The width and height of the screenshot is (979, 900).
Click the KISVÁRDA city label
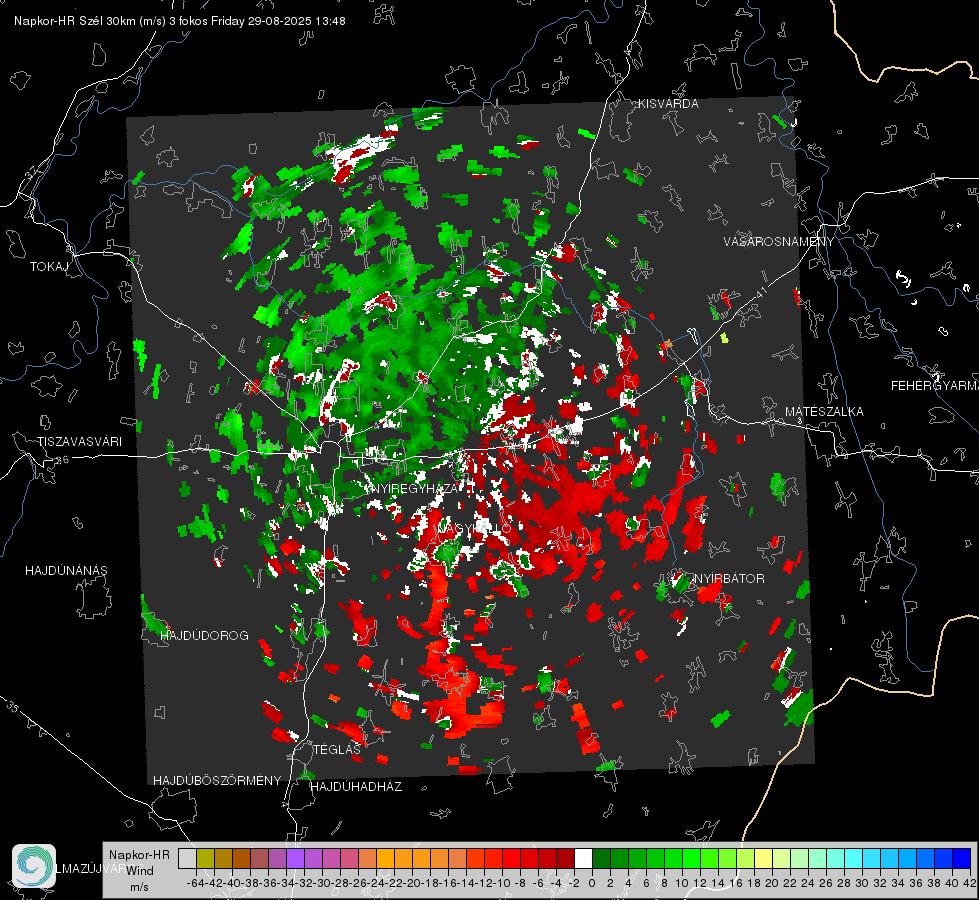[668, 104]
